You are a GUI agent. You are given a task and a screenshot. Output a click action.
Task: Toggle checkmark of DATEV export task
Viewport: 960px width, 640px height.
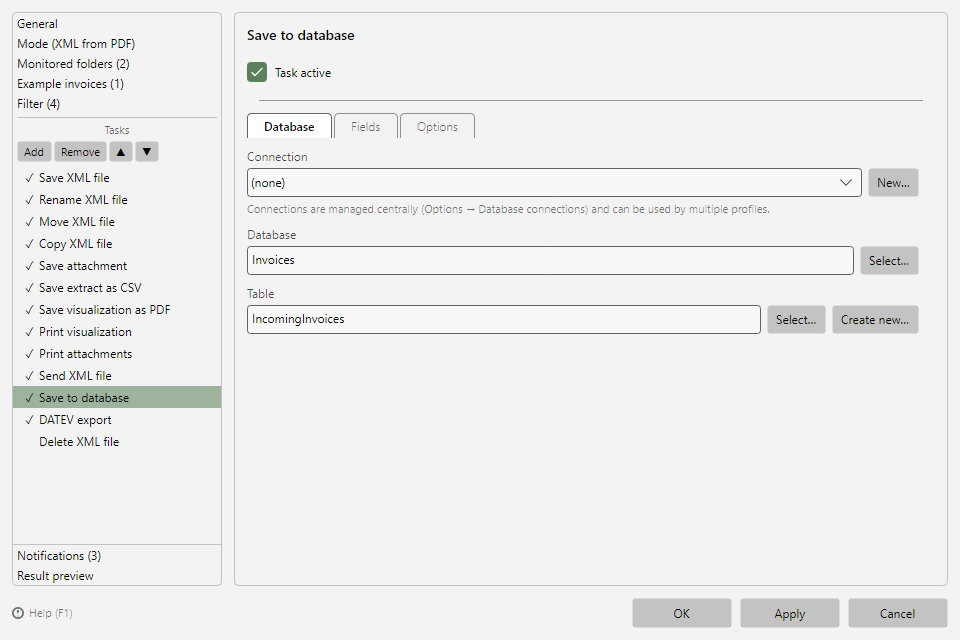(x=29, y=420)
